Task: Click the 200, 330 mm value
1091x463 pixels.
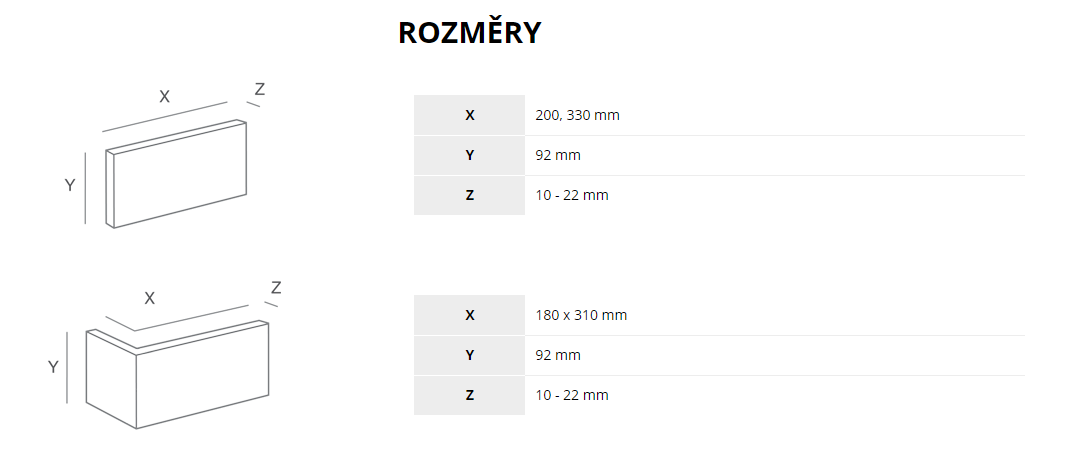Action: click(578, 115)
